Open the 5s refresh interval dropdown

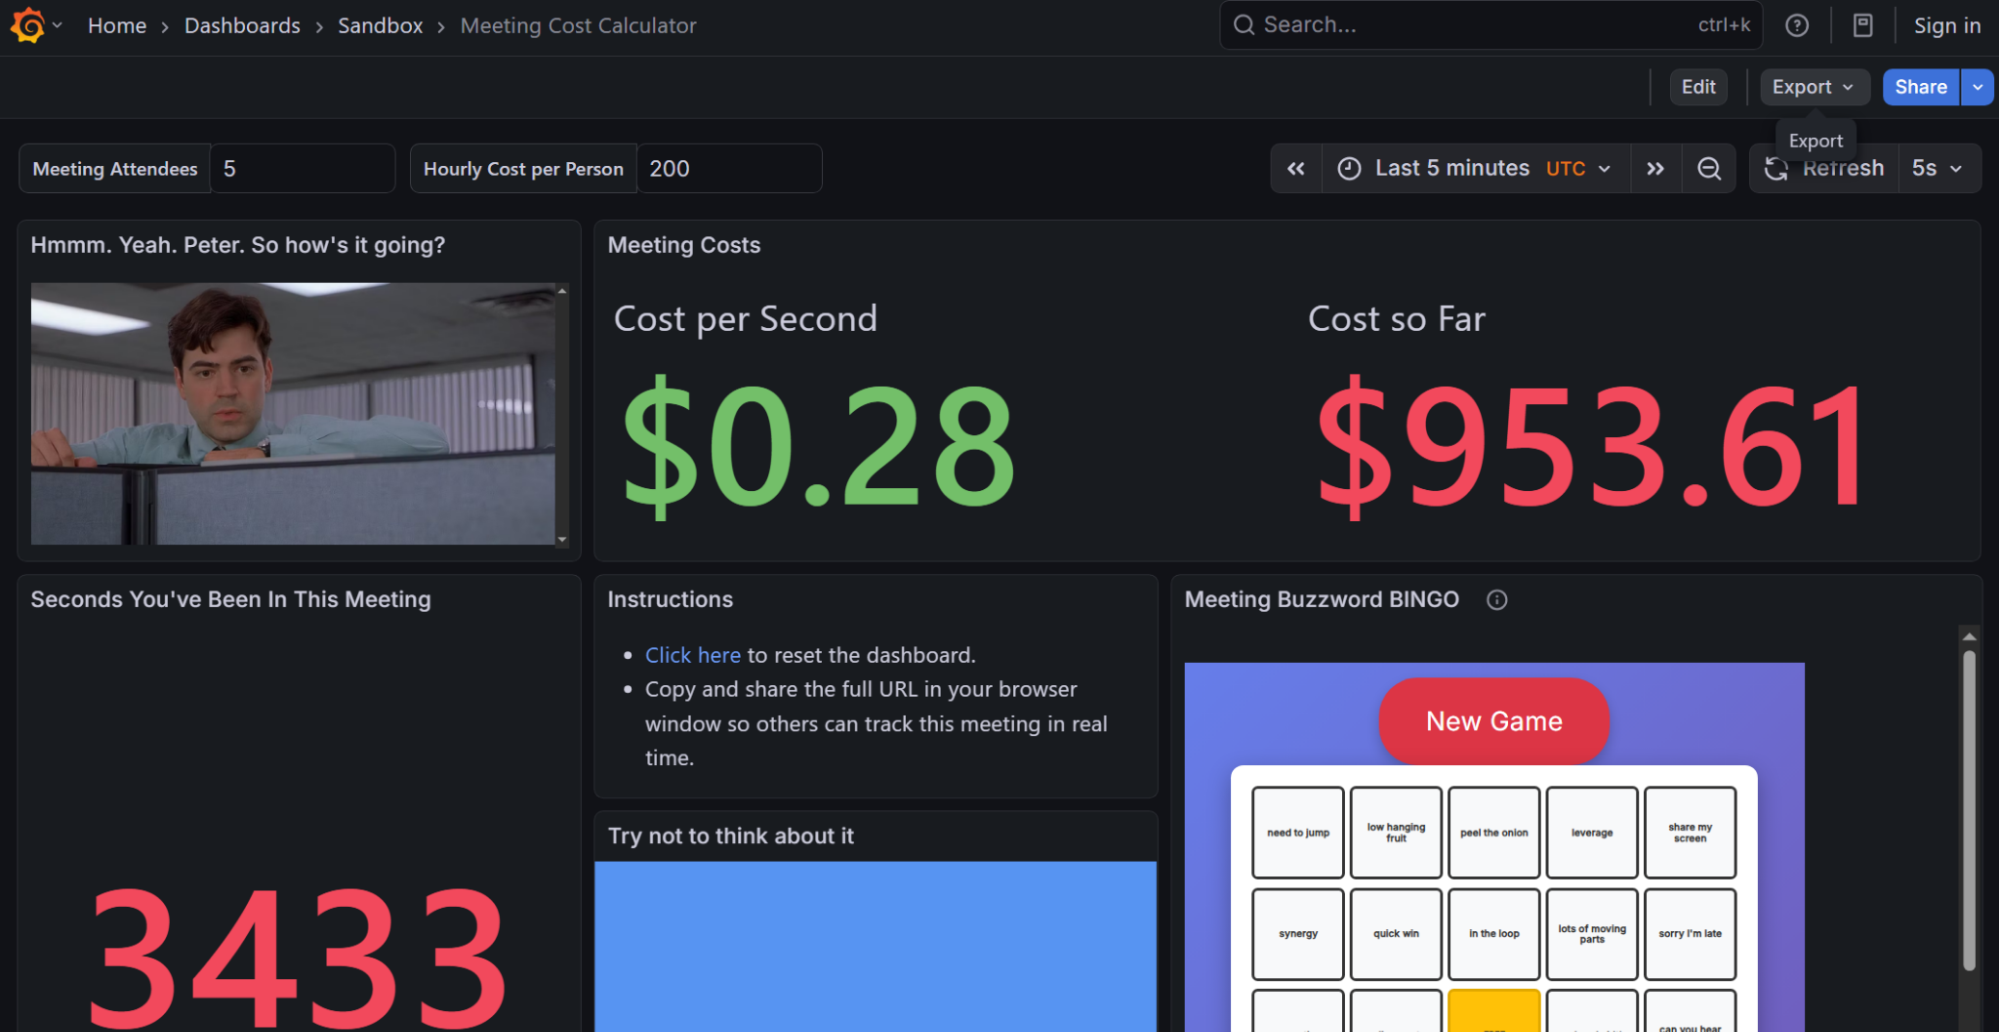1936,169
